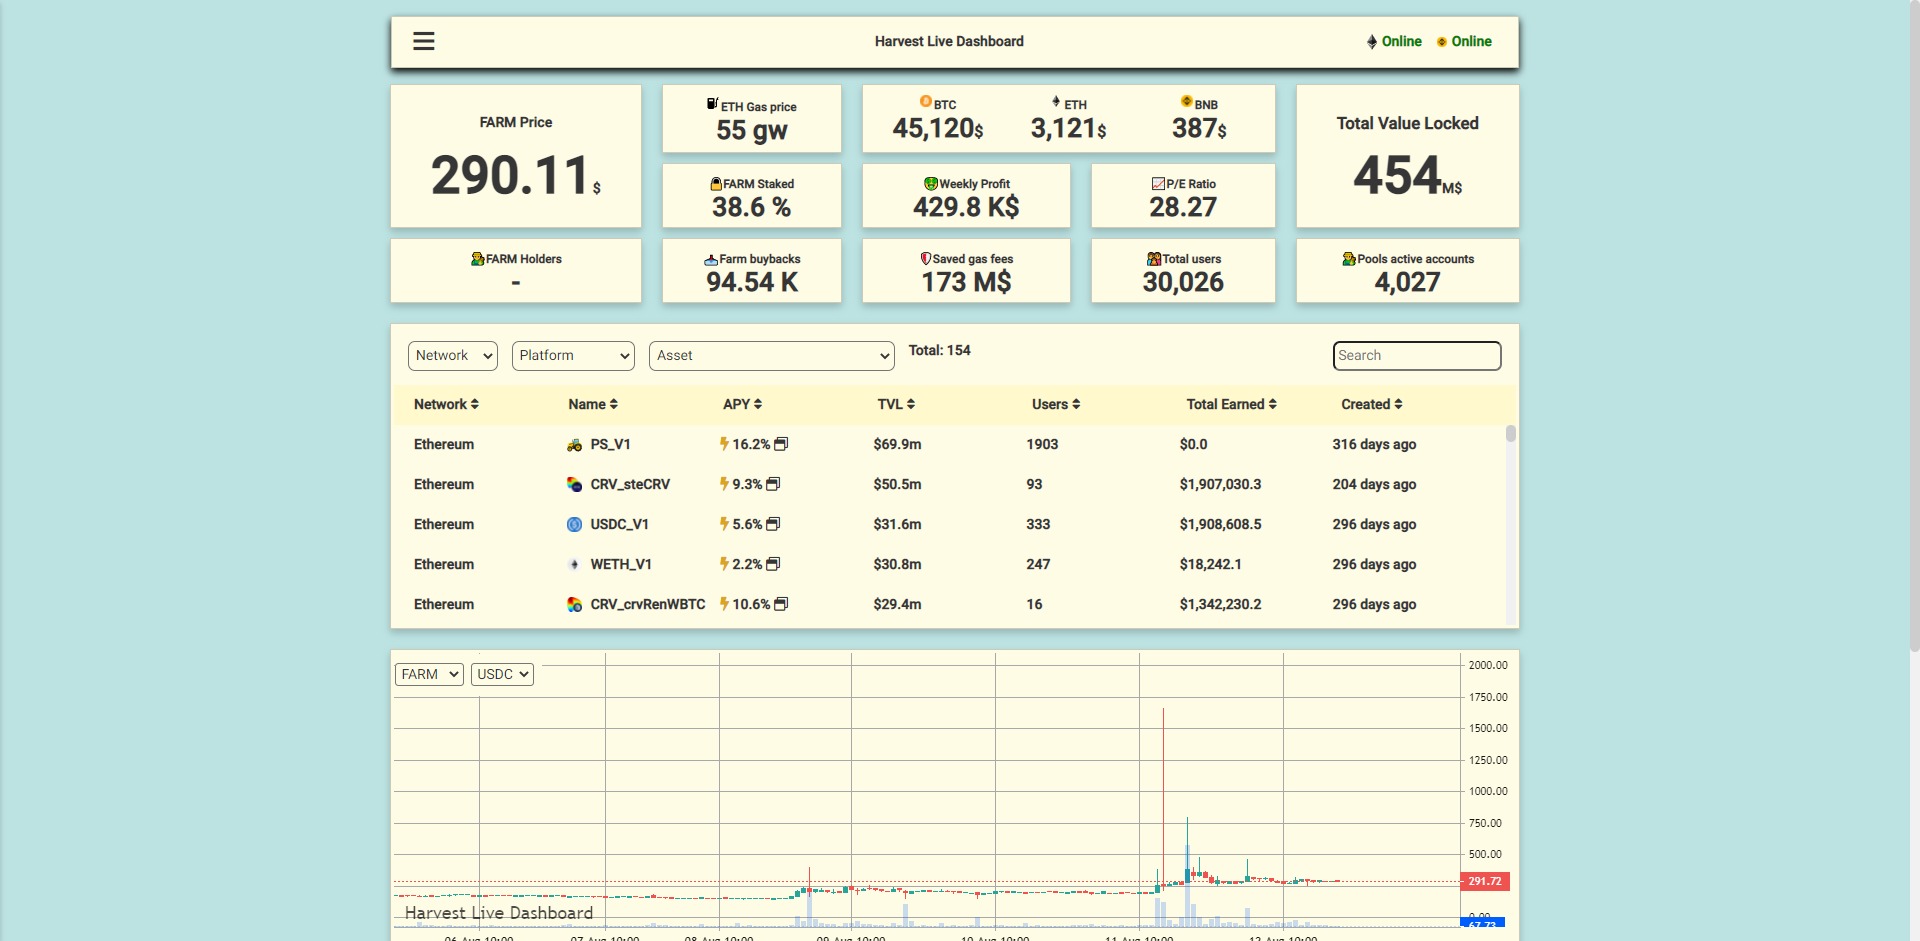Click the copy icon next to PS_V1 APY
Image resolution: width=1920 pixels, height=941 pixels.
pos(781,444)
